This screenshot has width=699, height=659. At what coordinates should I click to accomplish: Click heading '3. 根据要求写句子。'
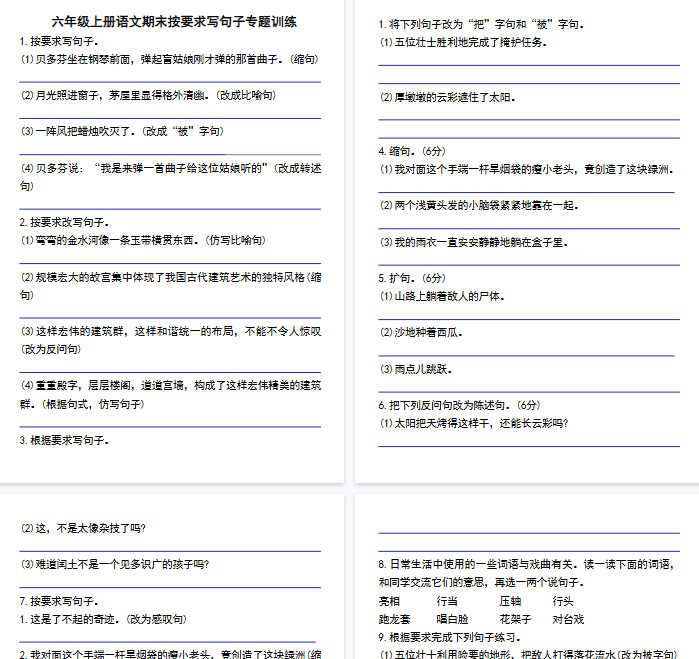pyautogui.click(x=64, y=441)
